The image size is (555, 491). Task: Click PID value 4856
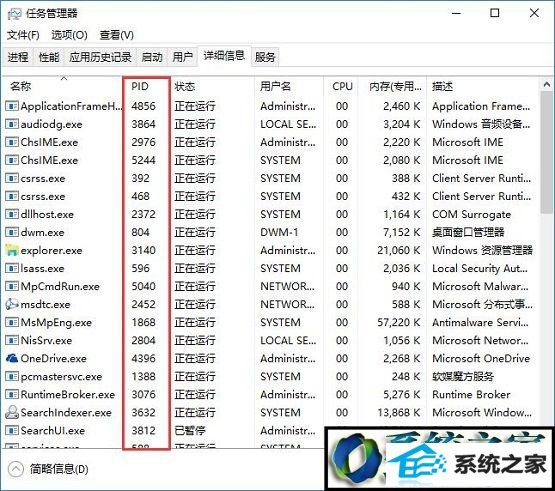point(143,106)
